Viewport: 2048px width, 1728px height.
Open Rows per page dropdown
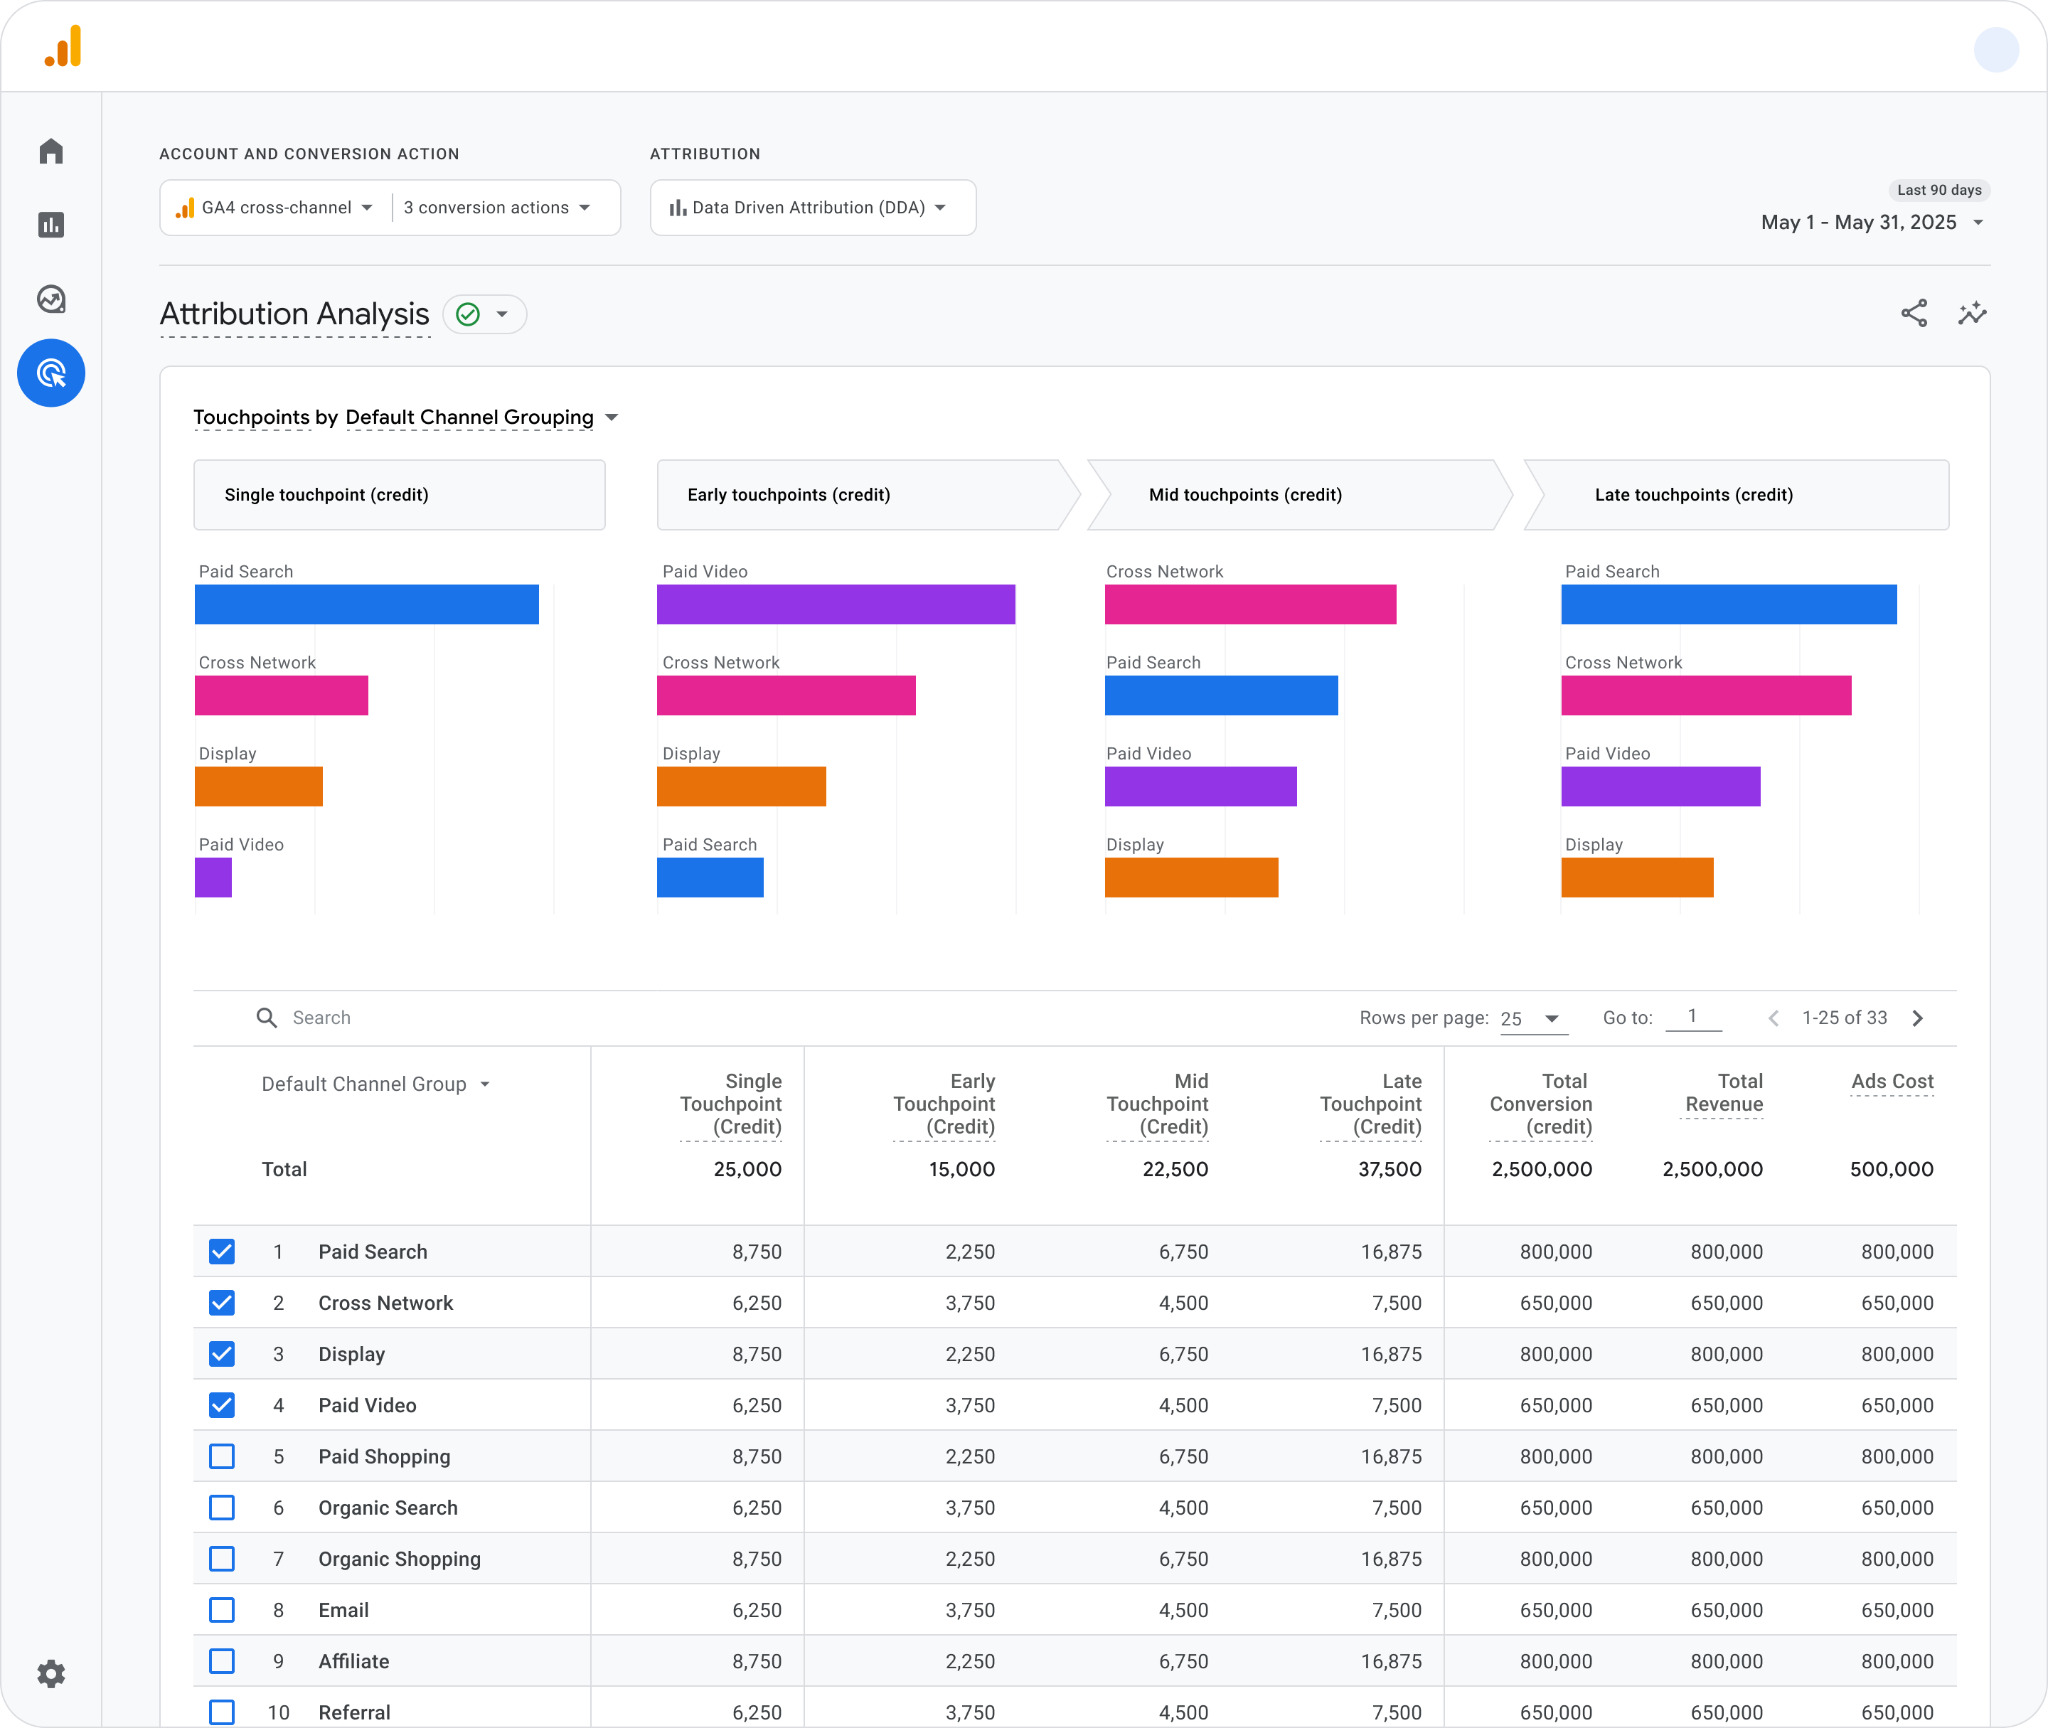[x=1532, y=1019]
